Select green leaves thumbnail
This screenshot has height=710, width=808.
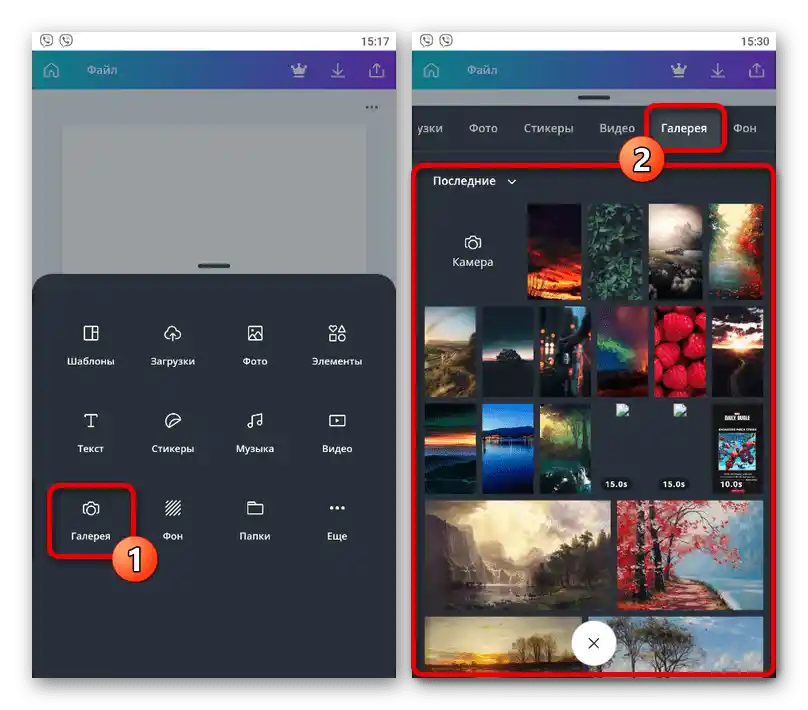tap(615, 251)
